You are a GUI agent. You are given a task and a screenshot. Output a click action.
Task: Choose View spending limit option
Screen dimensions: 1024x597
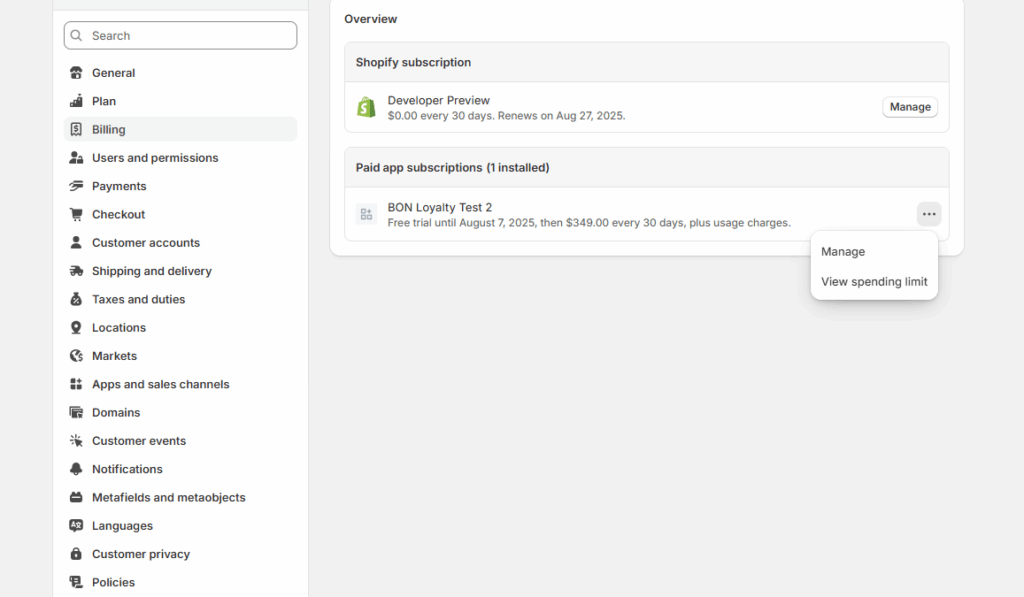(874, 282)
